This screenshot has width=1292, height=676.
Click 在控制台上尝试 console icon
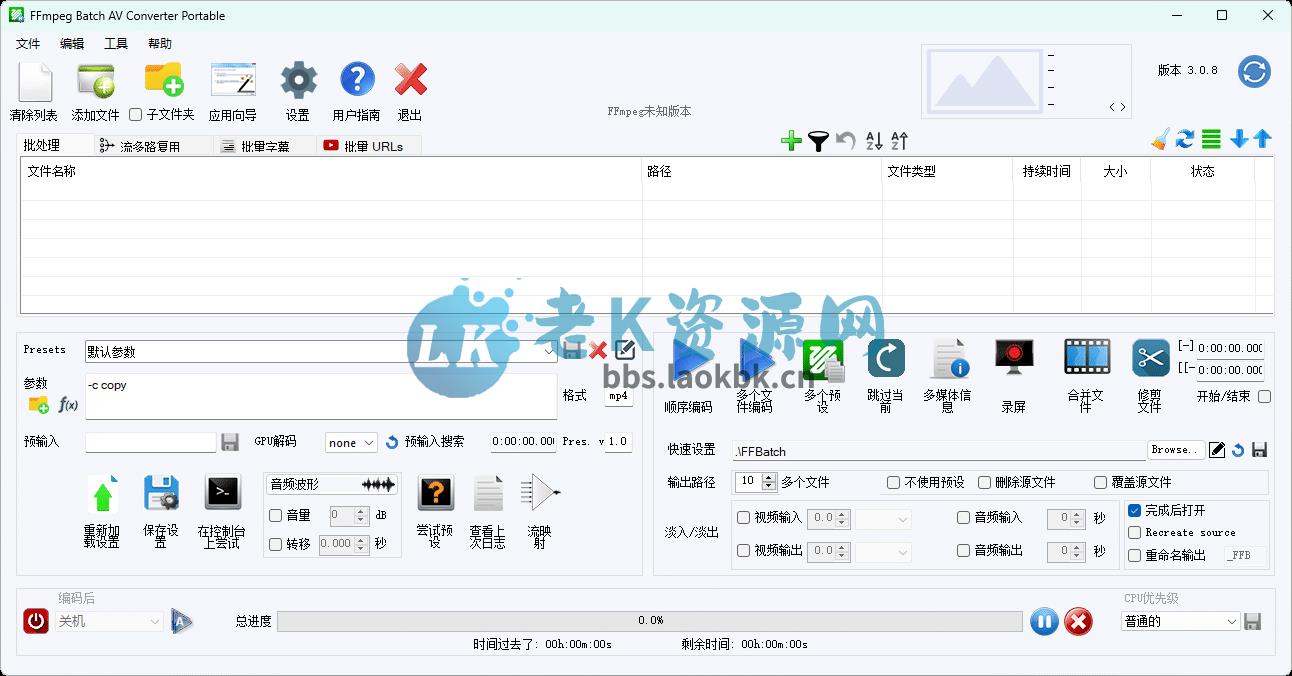222,493
